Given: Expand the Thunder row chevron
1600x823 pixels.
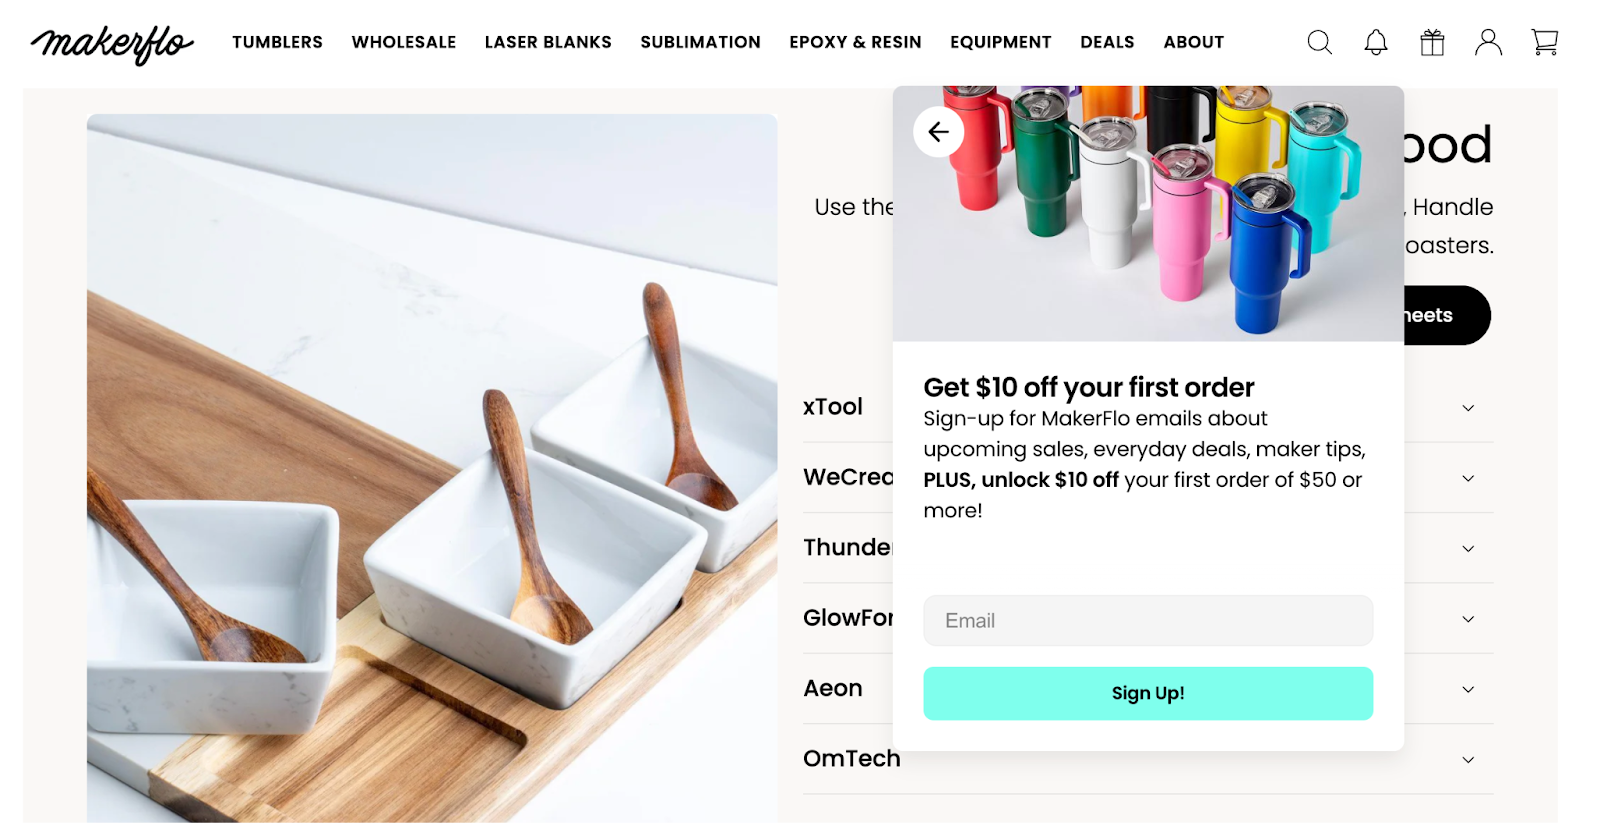Looking at the screenshot, I should coord(1468,549).
